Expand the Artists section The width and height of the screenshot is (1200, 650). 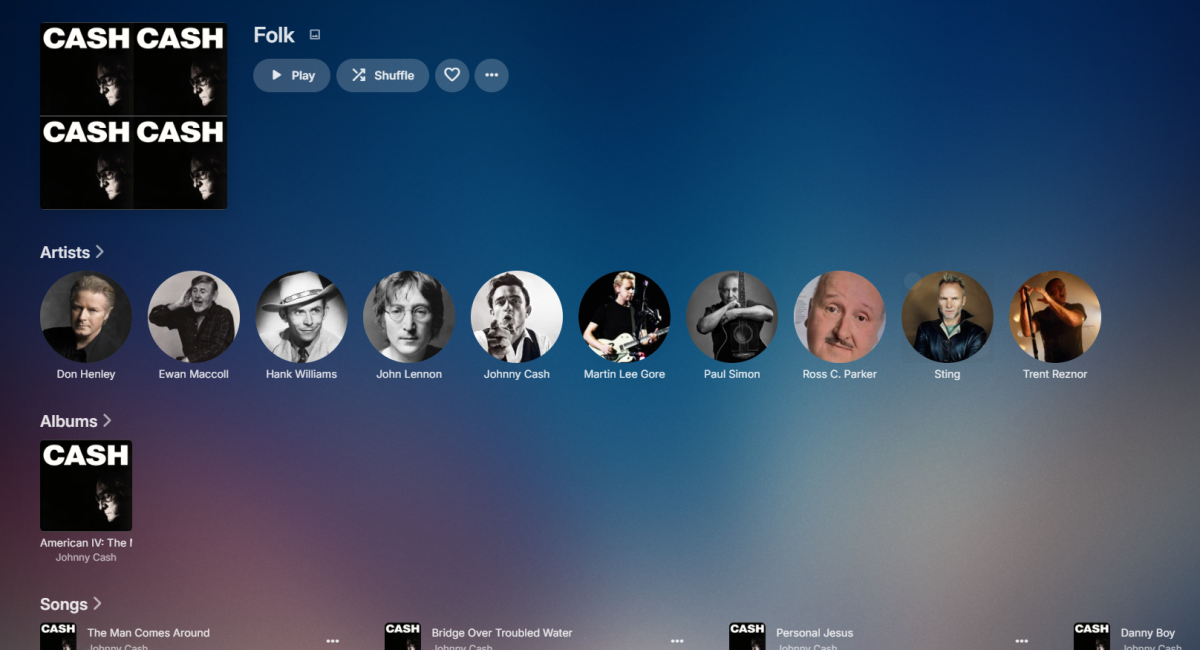pyautogui.click(x=72, y=252)
